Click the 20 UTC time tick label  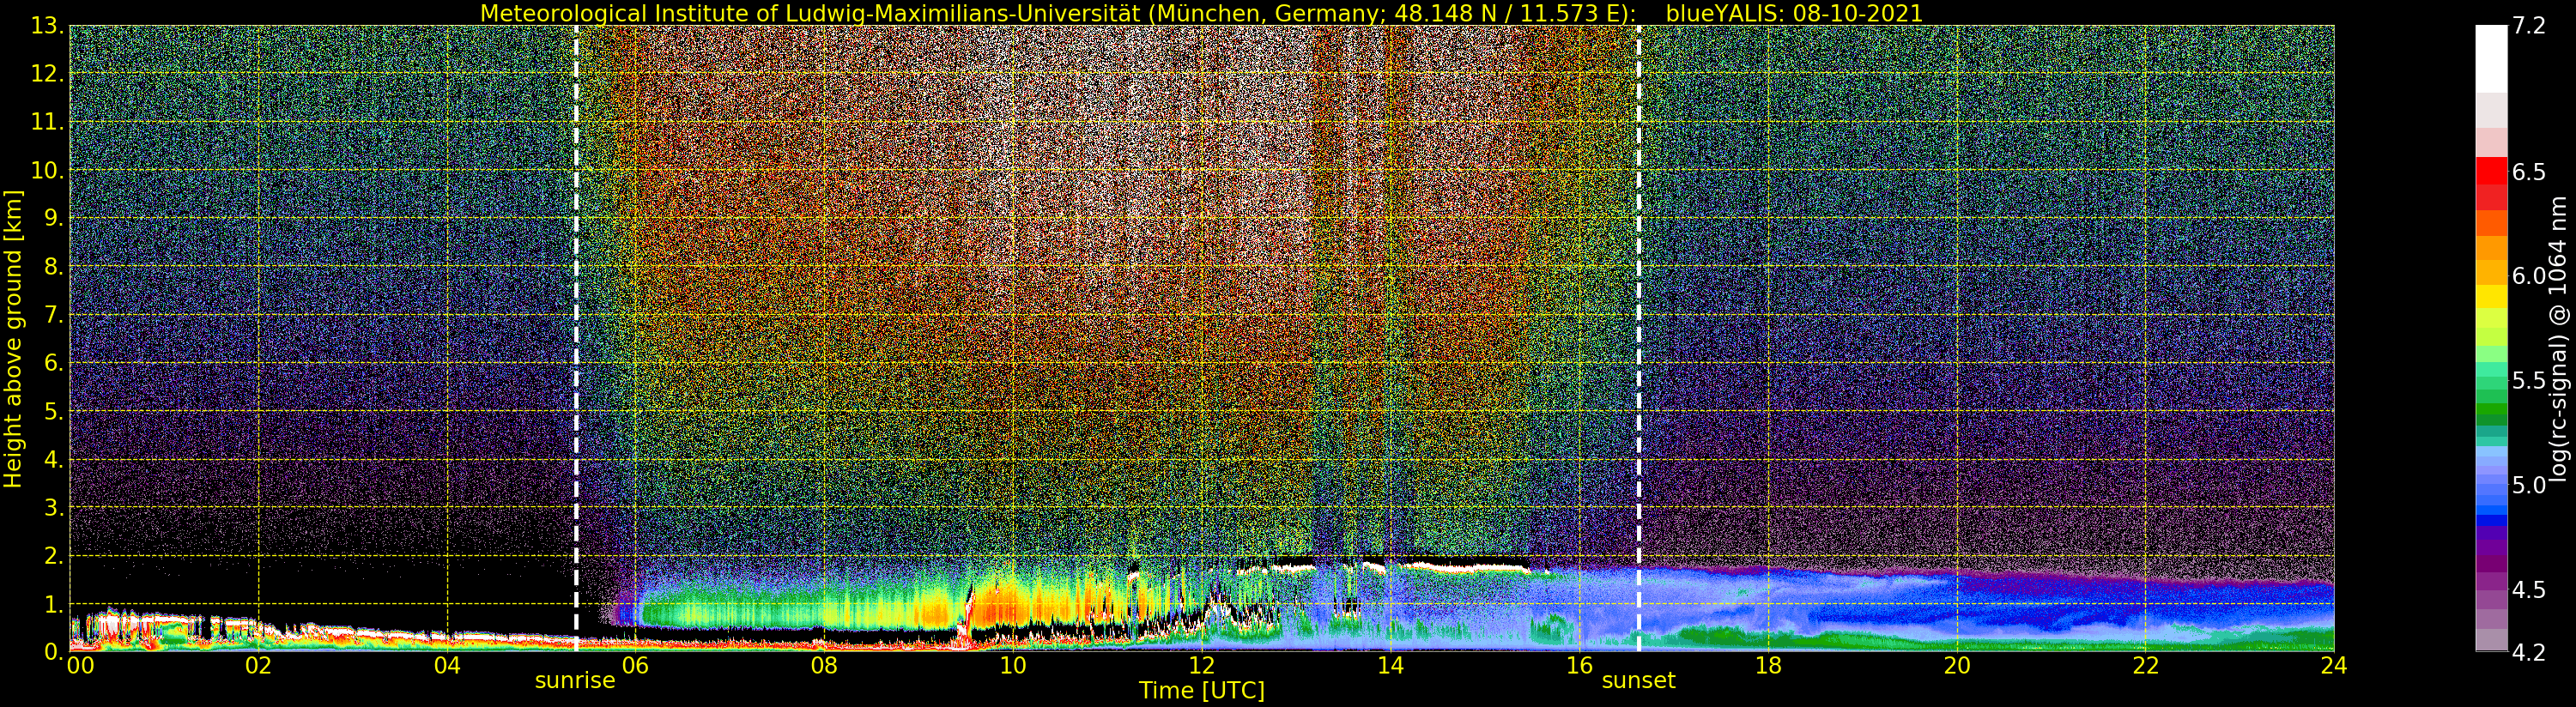pos(1957,666)
